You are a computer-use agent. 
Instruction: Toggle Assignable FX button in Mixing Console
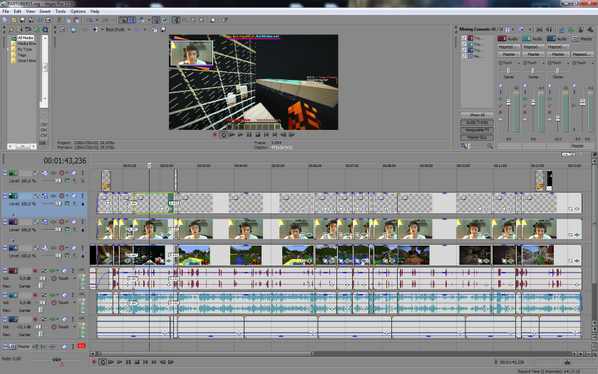[477, 130]
